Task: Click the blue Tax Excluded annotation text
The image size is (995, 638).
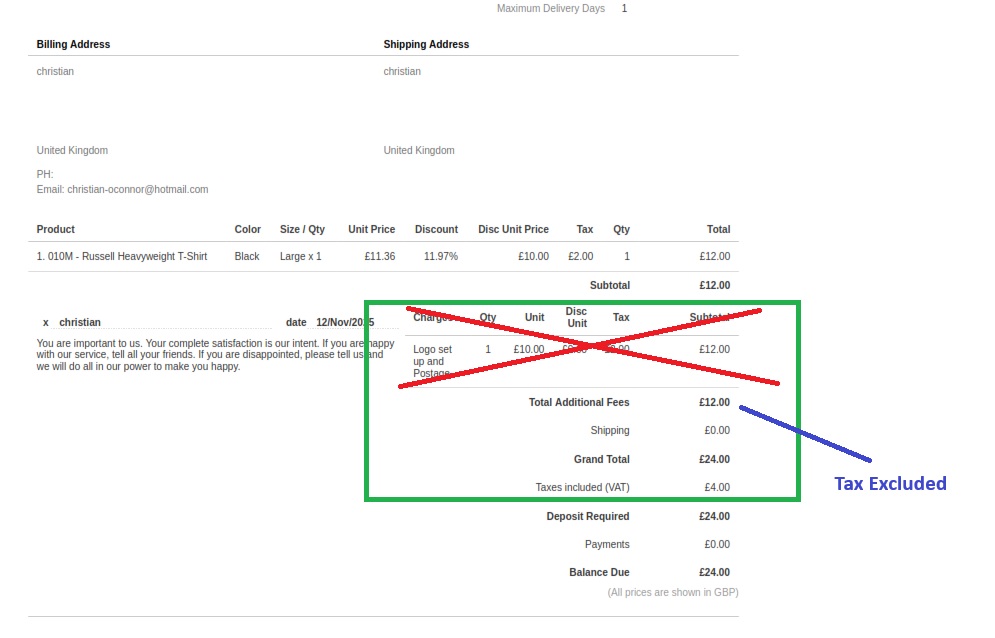Action: click(x=889, y=484)
